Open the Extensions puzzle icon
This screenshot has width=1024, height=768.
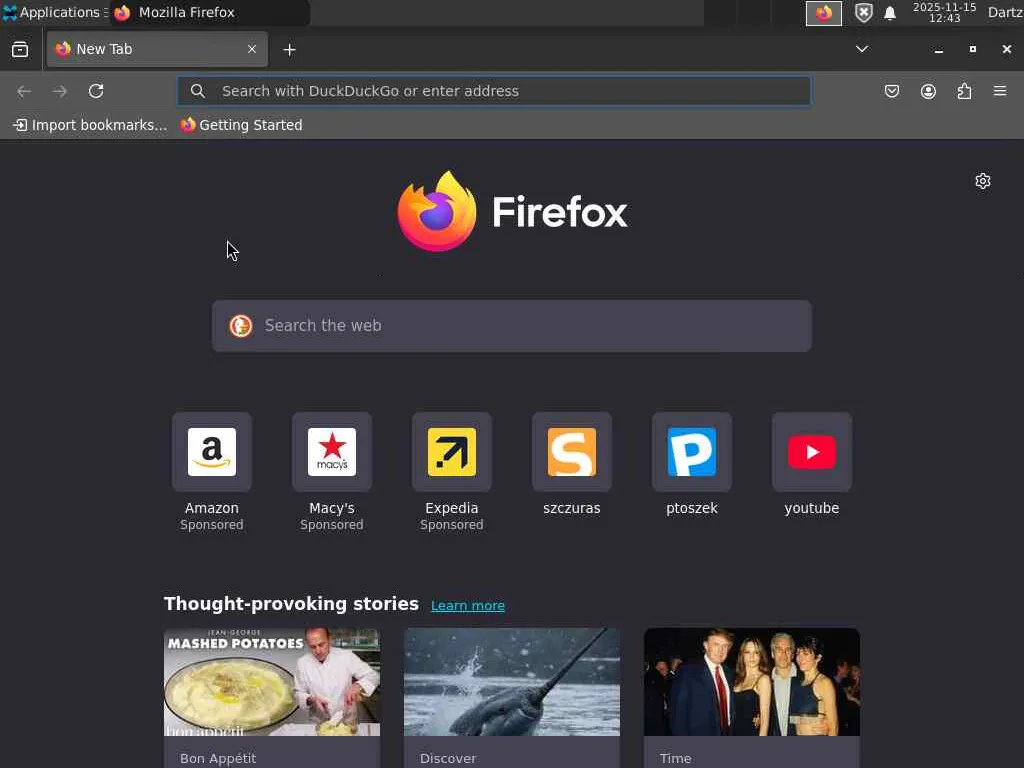964,91
